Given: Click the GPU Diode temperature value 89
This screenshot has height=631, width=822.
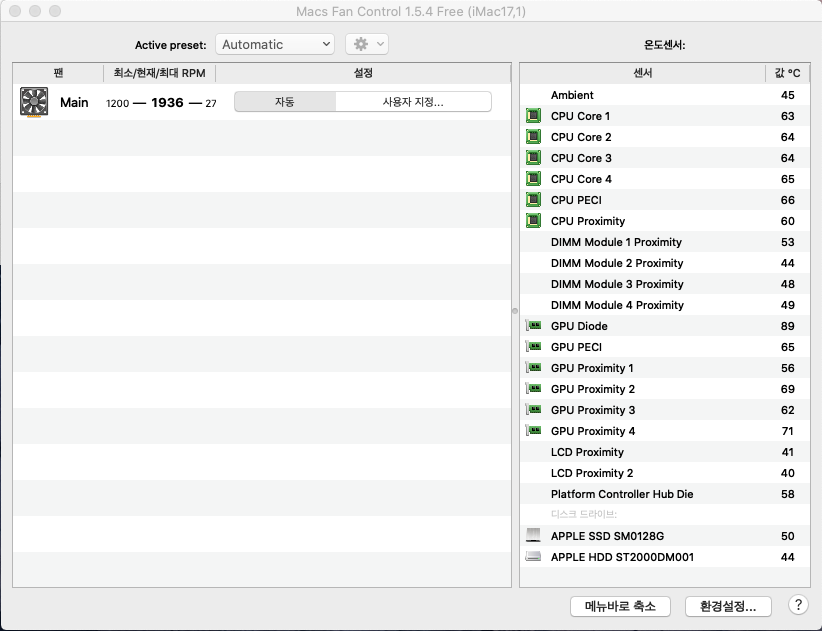Looking at the screenshot, I should 787,326.
